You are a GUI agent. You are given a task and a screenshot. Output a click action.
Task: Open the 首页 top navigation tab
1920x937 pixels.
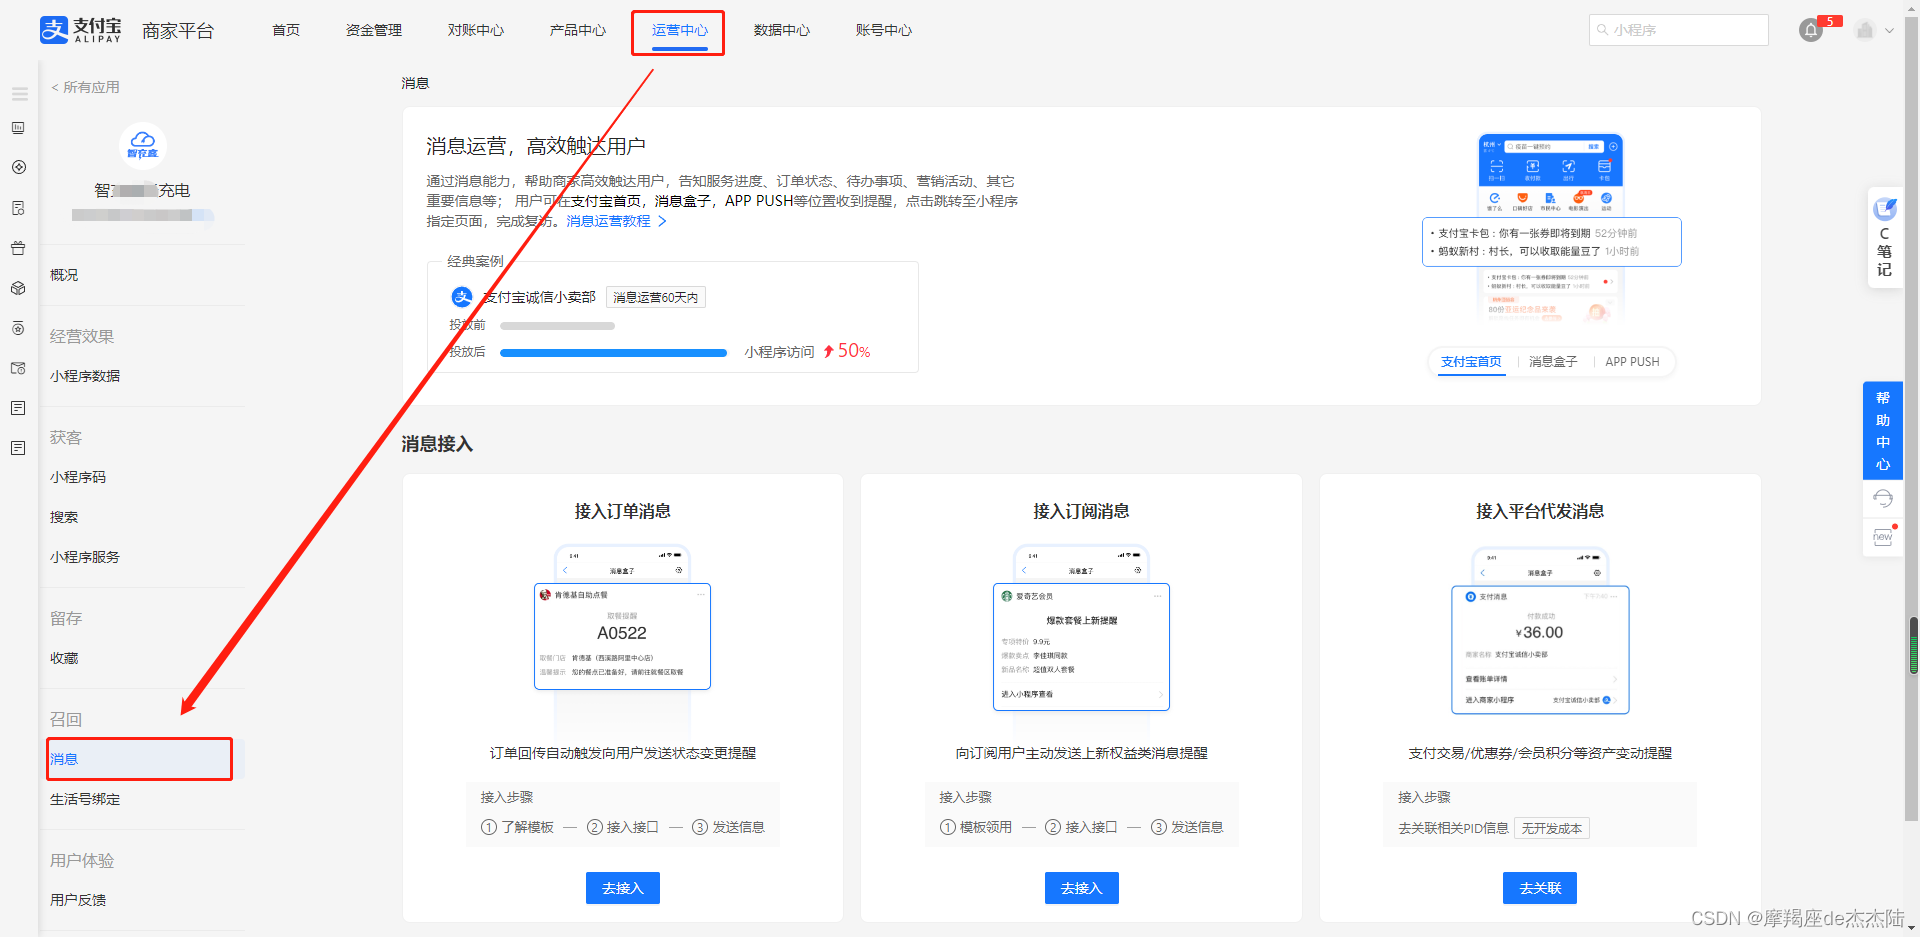[x=286, y=30]
